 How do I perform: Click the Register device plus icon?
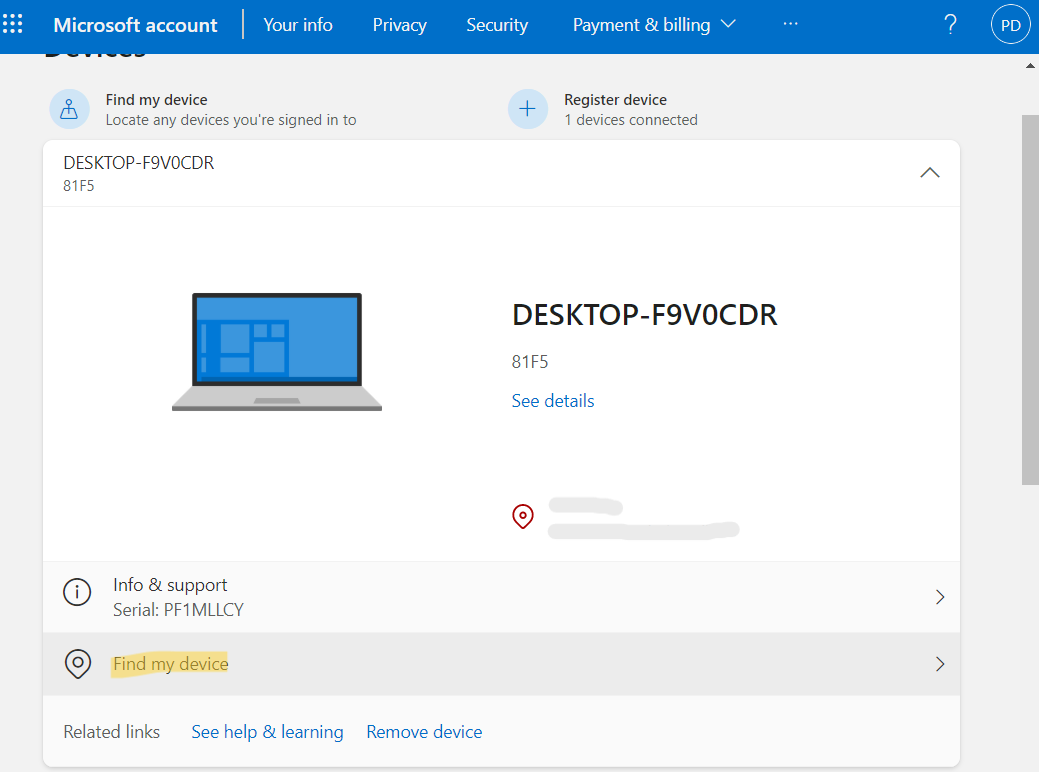(527, 109)
